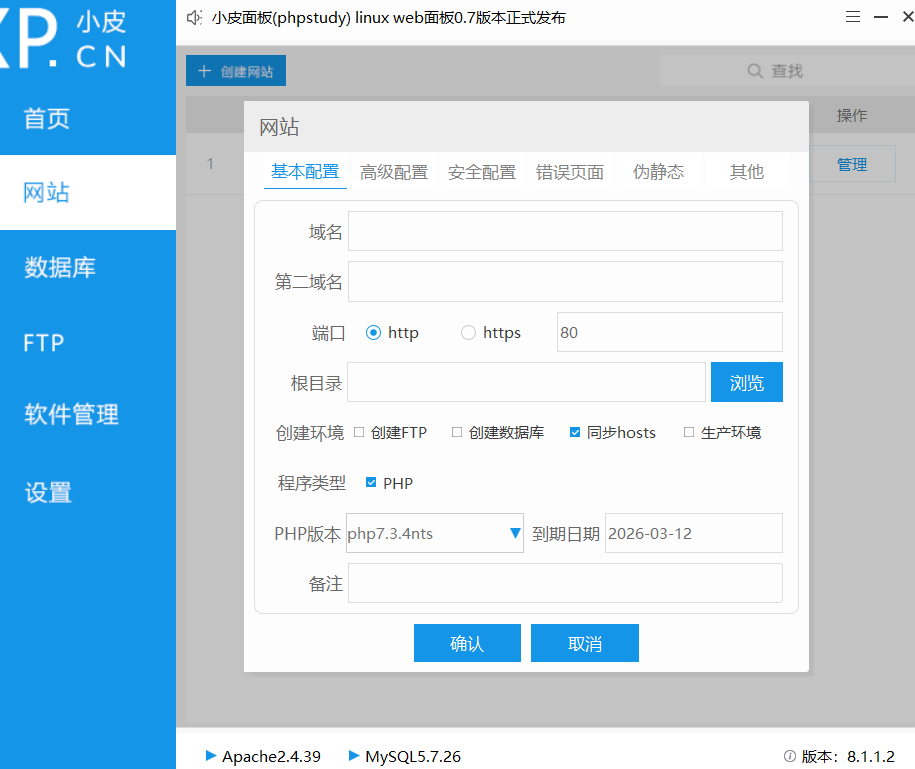The image size is (915, 769).
Task: Click into the 域名 input field
Action: pyautogui.click(x=565, y=231)
